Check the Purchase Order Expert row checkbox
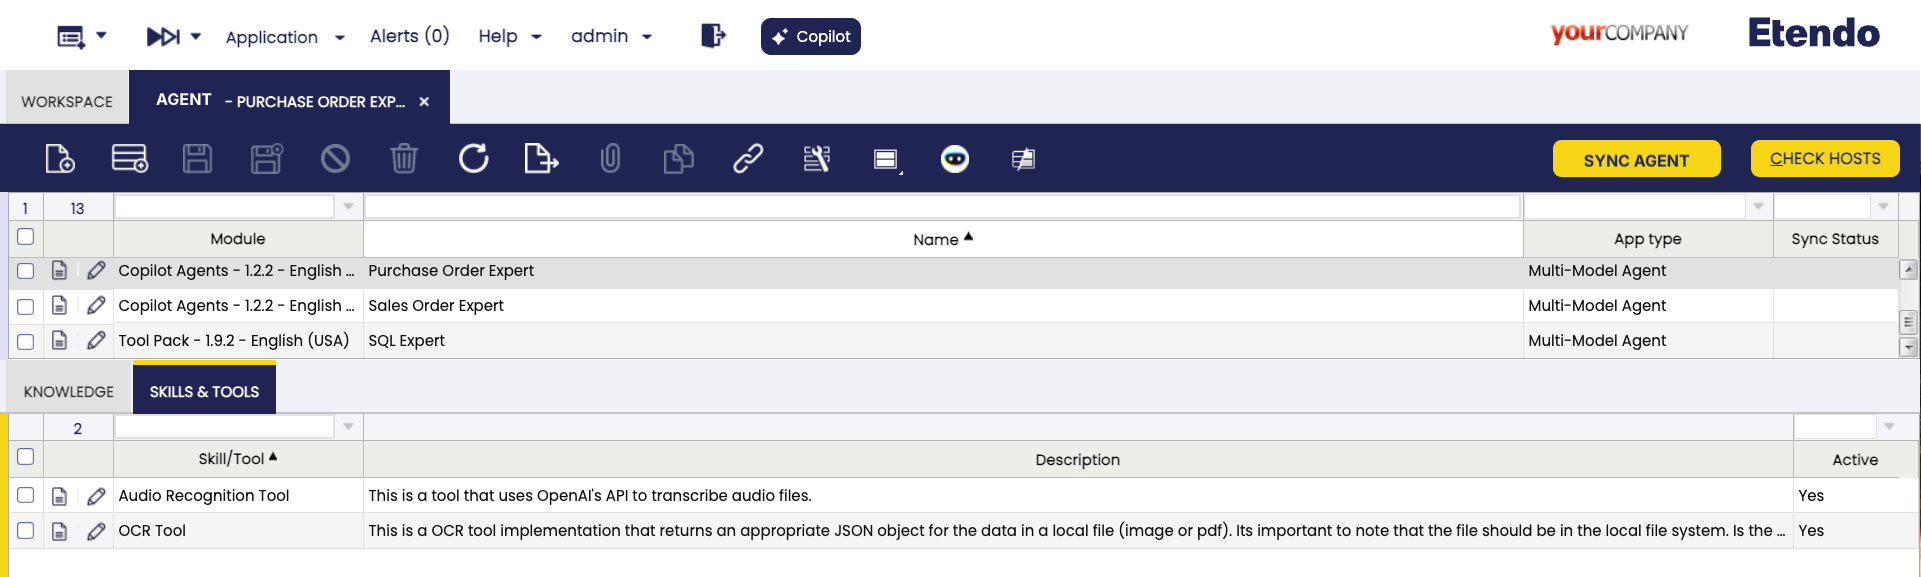Screen dimensions: 1921x577 [x=26, y=271]
